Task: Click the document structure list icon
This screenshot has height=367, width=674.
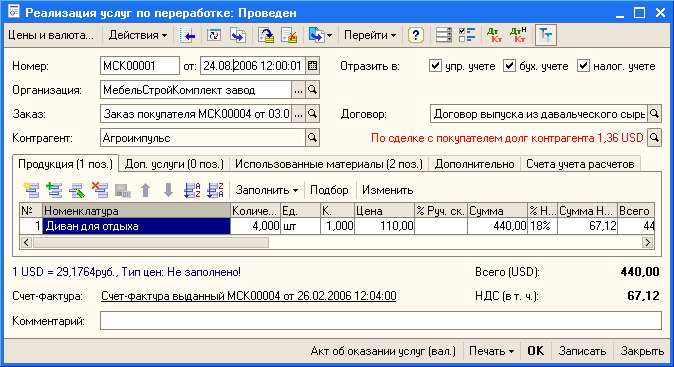Action: click(x=444, y=35)
